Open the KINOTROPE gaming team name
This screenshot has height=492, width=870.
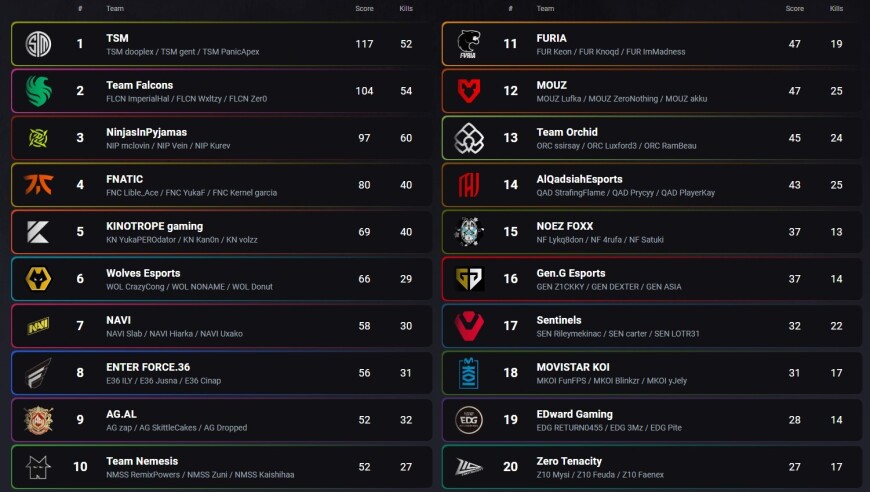tap(154, 226)
